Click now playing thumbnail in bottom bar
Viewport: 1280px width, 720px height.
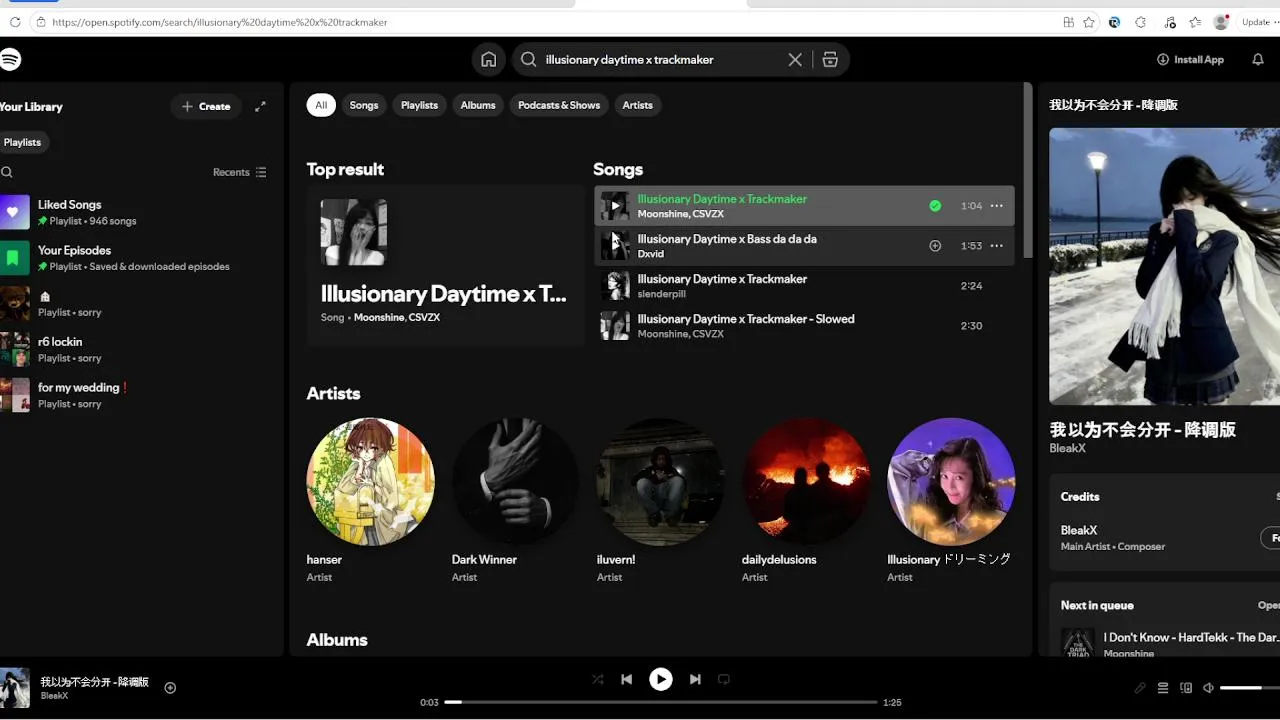(x=15, y=687)
